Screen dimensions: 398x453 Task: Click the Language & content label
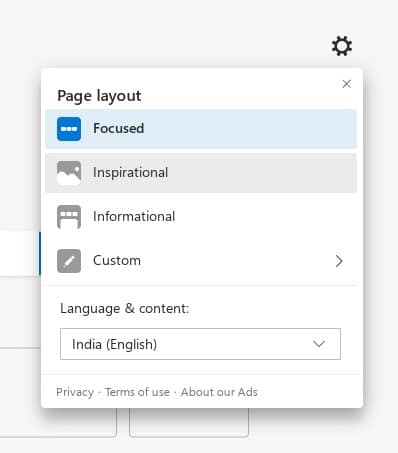tap(125, 309)
